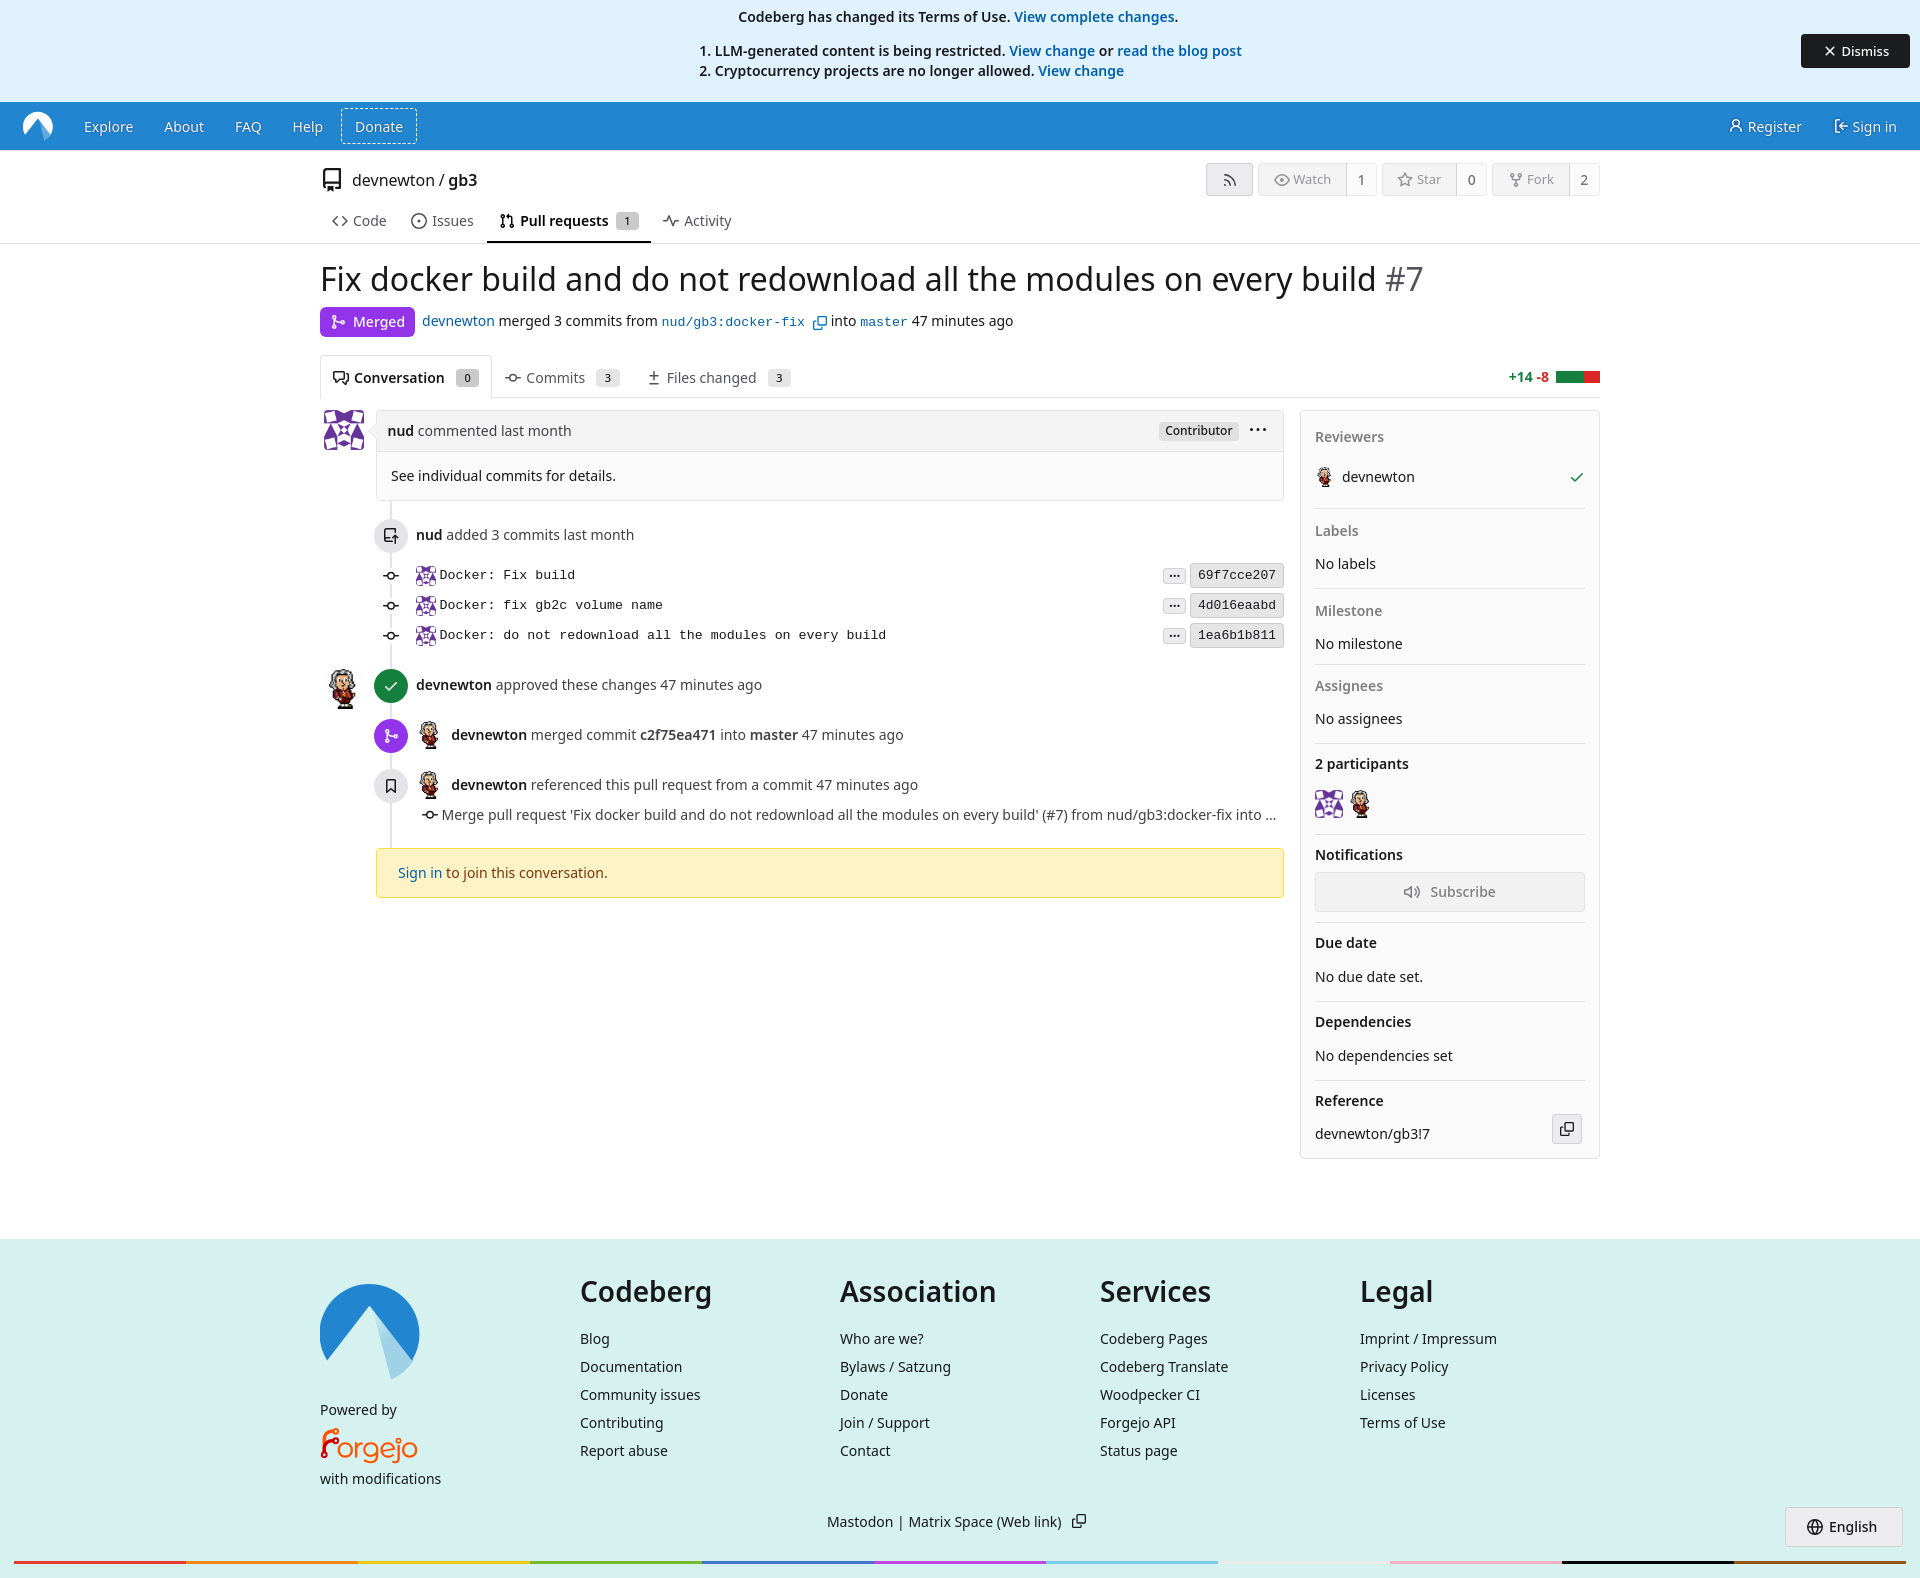Image resolution: width=1920 pixels, height=1578 pixels.
Task: Subscribe to notifications for this pull request
Action: click(1450, 892)
